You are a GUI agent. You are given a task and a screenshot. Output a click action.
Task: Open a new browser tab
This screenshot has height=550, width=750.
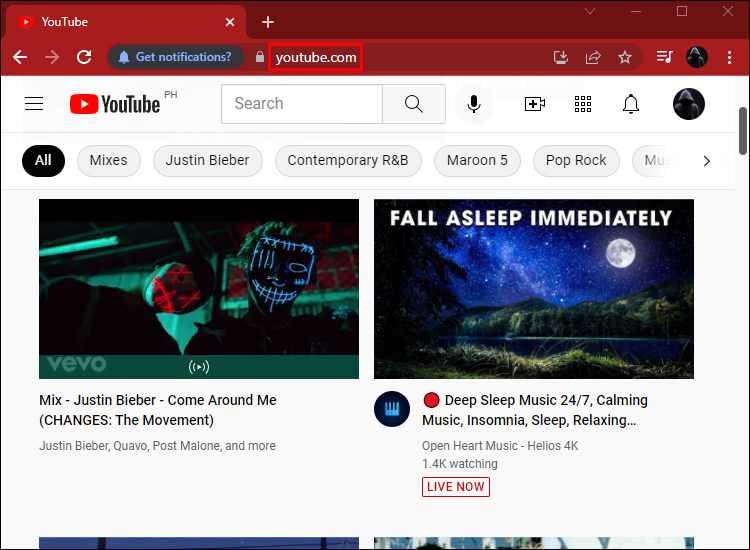coord(268,22)
